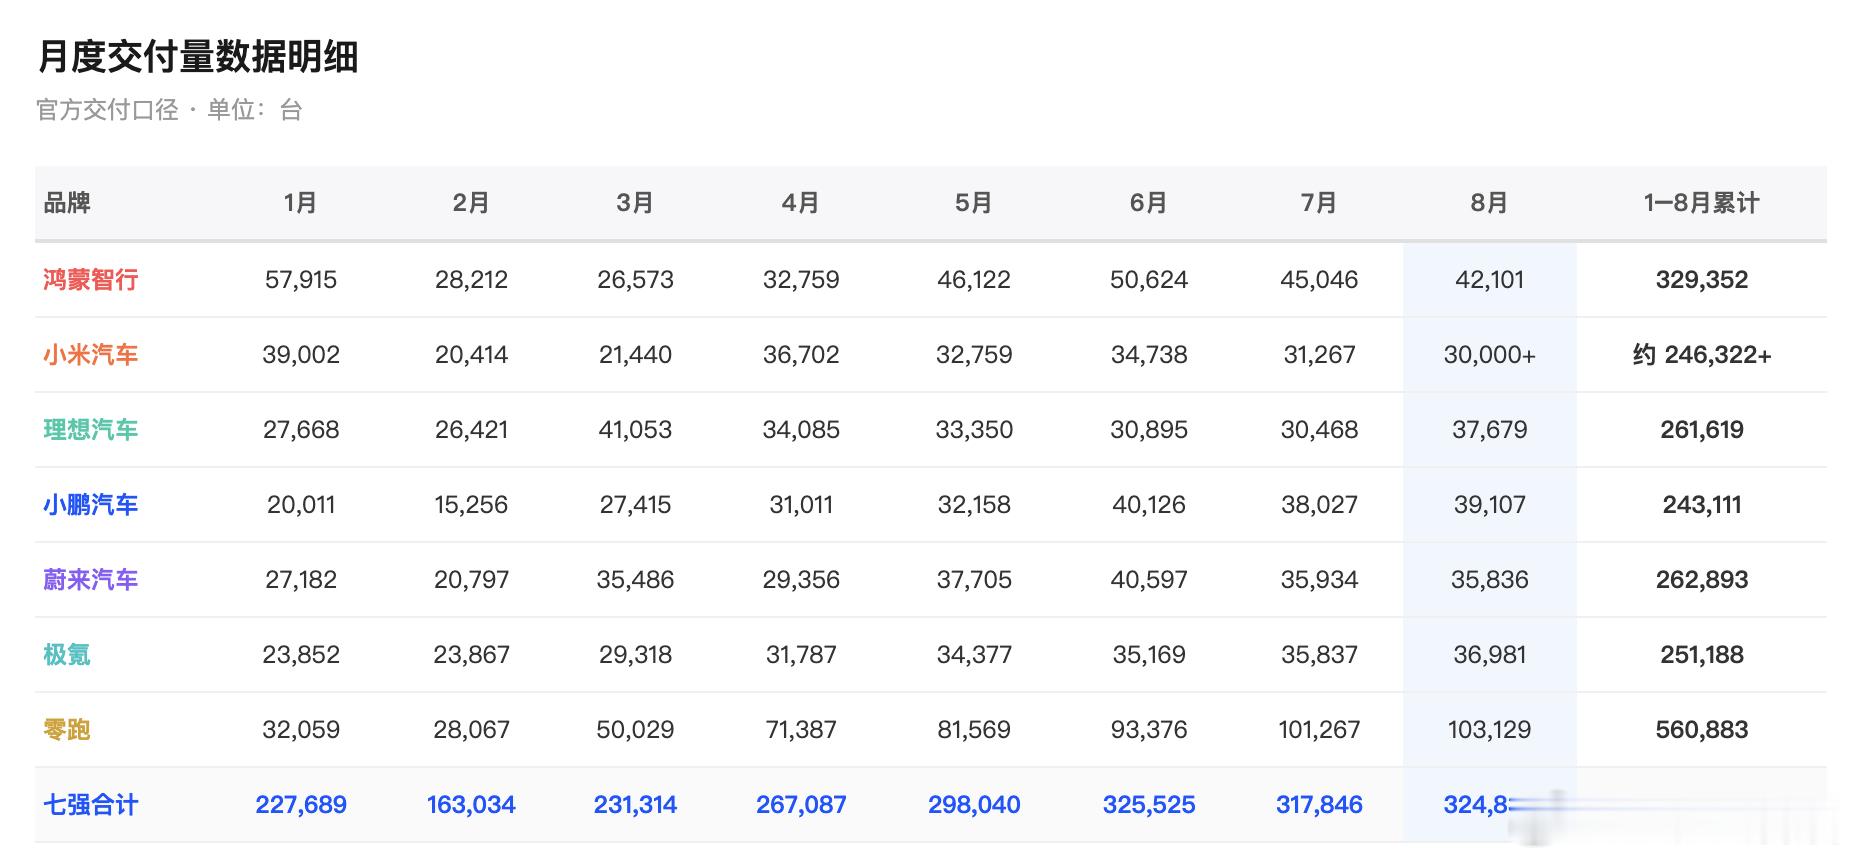Screen dimensions: 1856x864
Task: Select the brand name 极氪
Action: [67, 655]
